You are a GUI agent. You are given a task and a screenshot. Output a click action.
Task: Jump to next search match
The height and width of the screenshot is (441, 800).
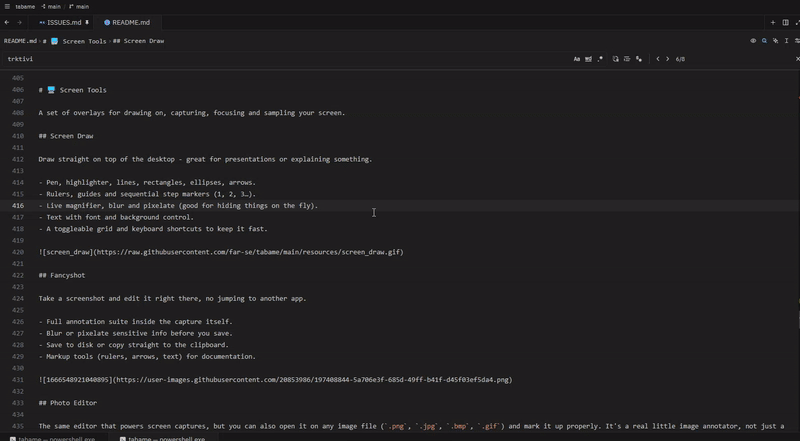click(x=667, y=59)
